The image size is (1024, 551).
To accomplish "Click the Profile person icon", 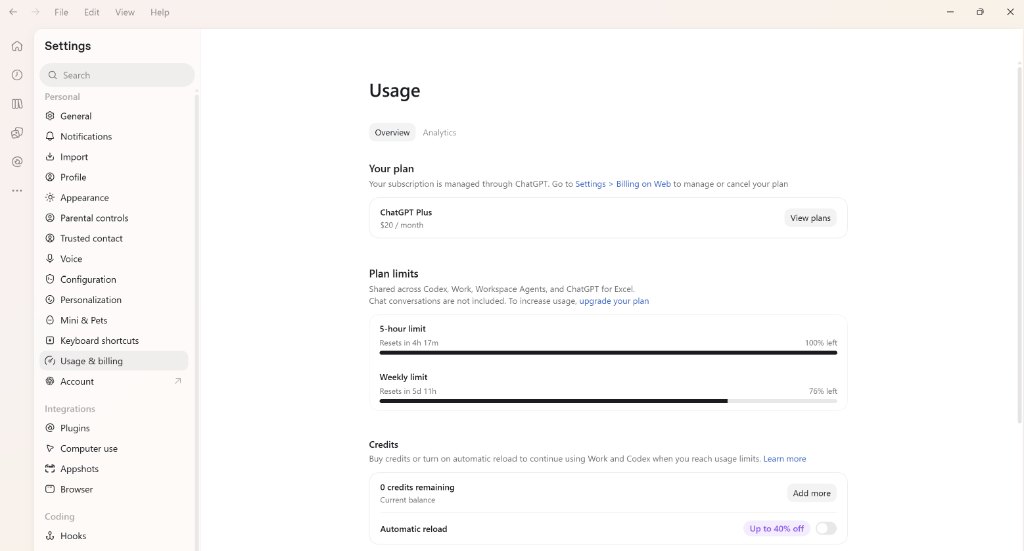I will (50, 177).
